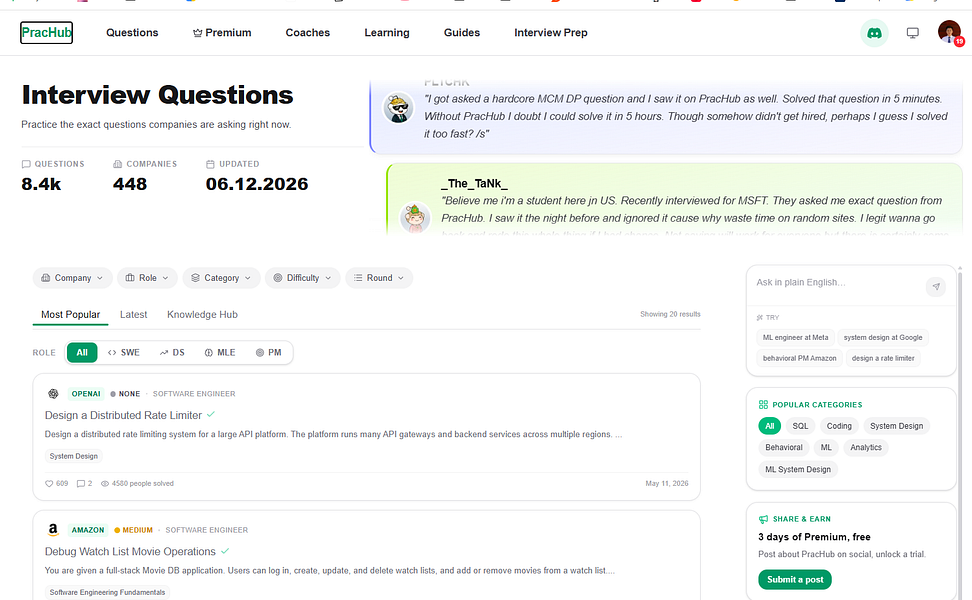Open the Round filter dropdown
The image size is (972, 600).
point(379,278)
